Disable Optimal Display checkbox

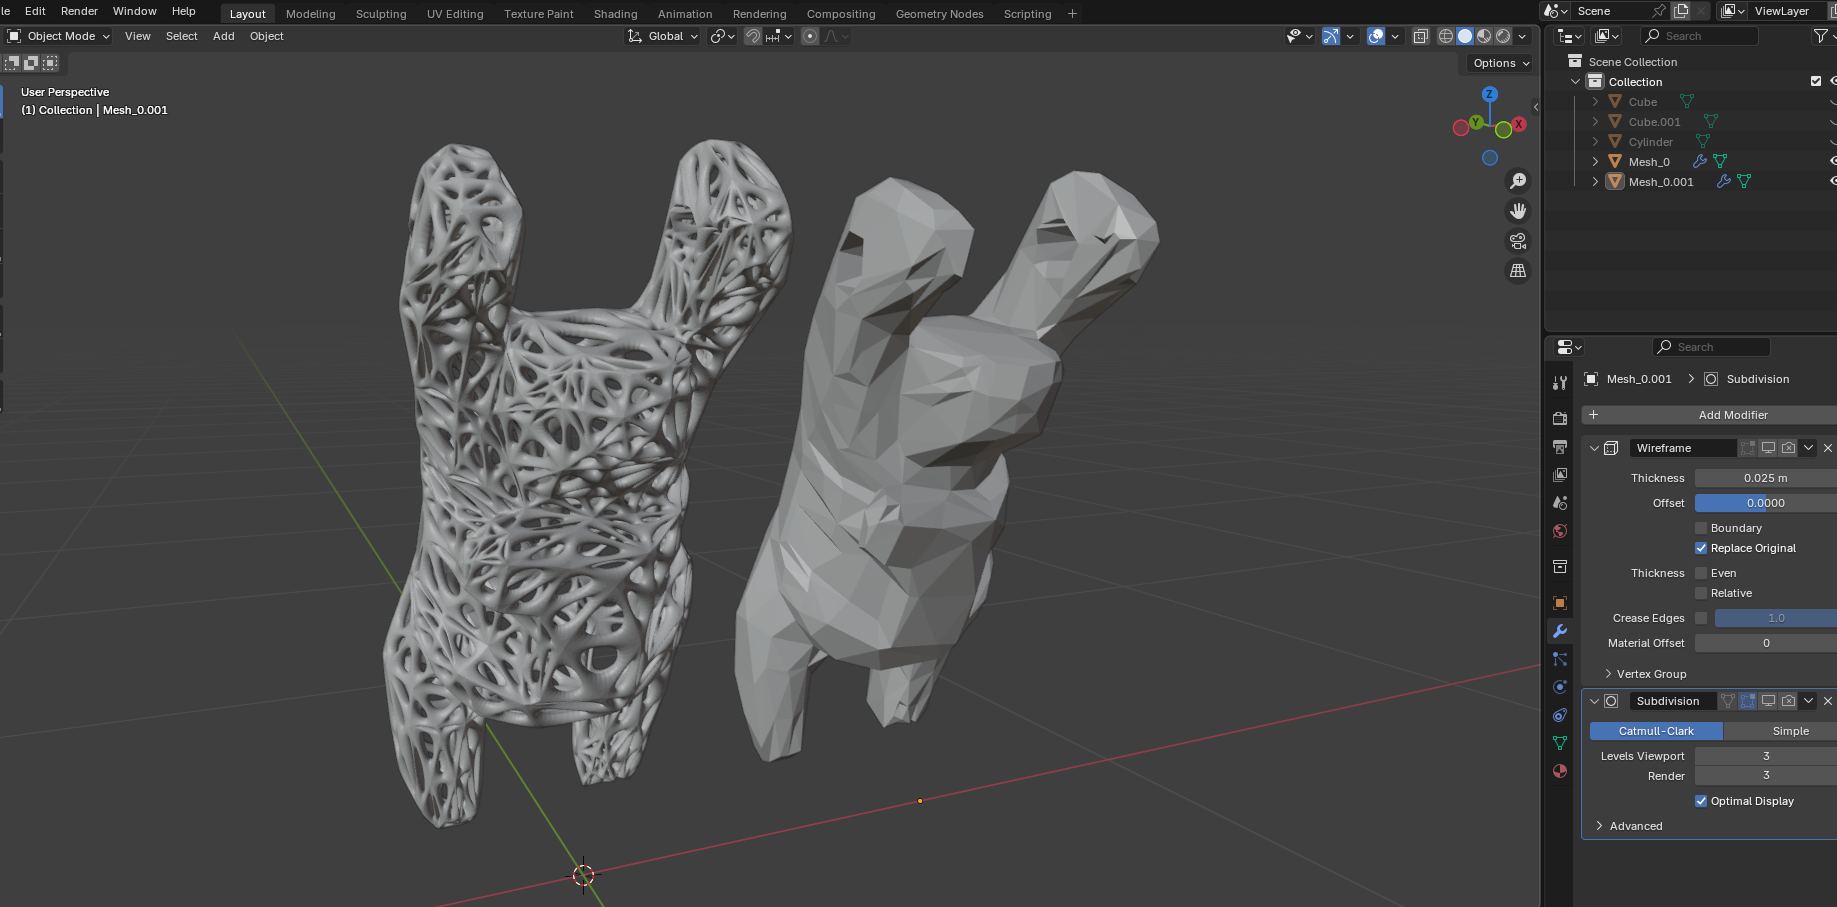[x=1701, y=801]
